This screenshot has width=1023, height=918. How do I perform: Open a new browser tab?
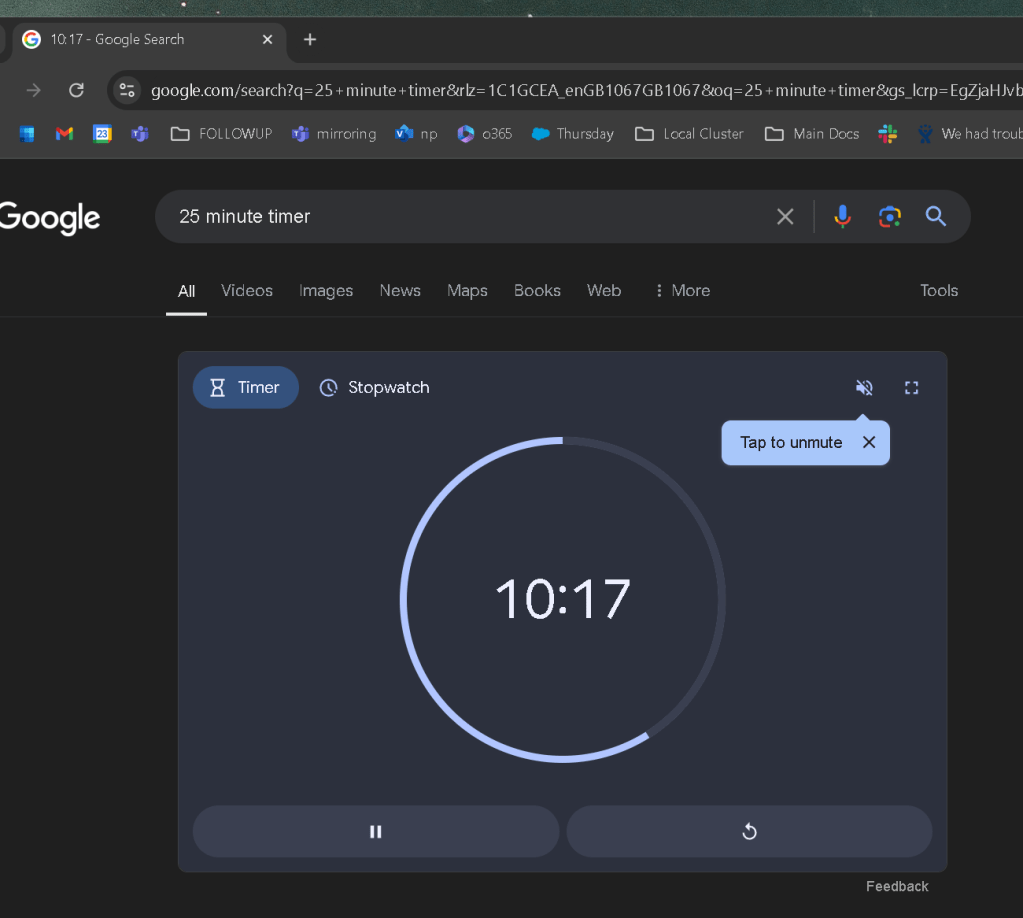310,40
